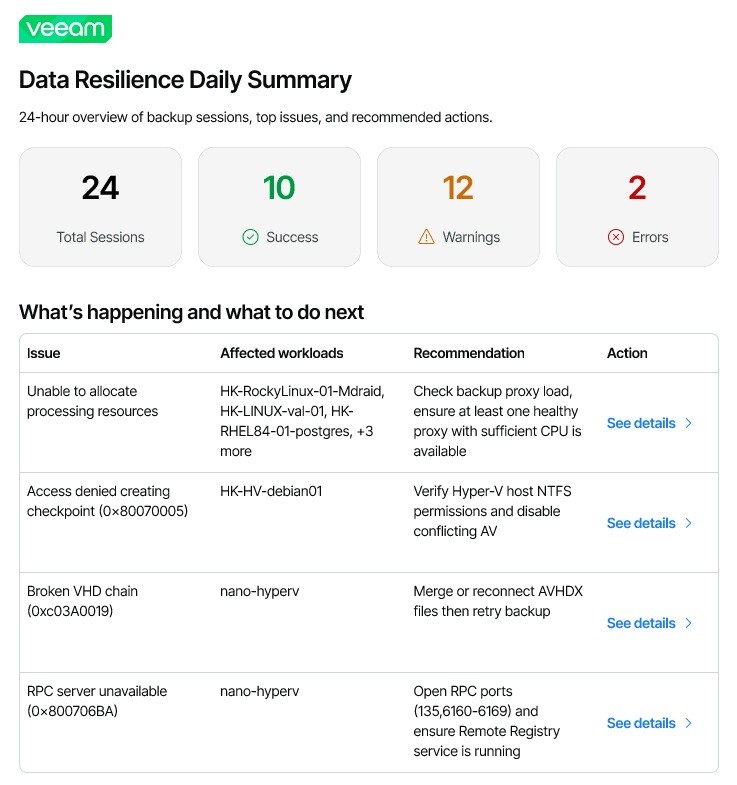Viewport: 737px width, 785px height.
Task: Select the Errors summary card showing 2
Action: (637, 207)
